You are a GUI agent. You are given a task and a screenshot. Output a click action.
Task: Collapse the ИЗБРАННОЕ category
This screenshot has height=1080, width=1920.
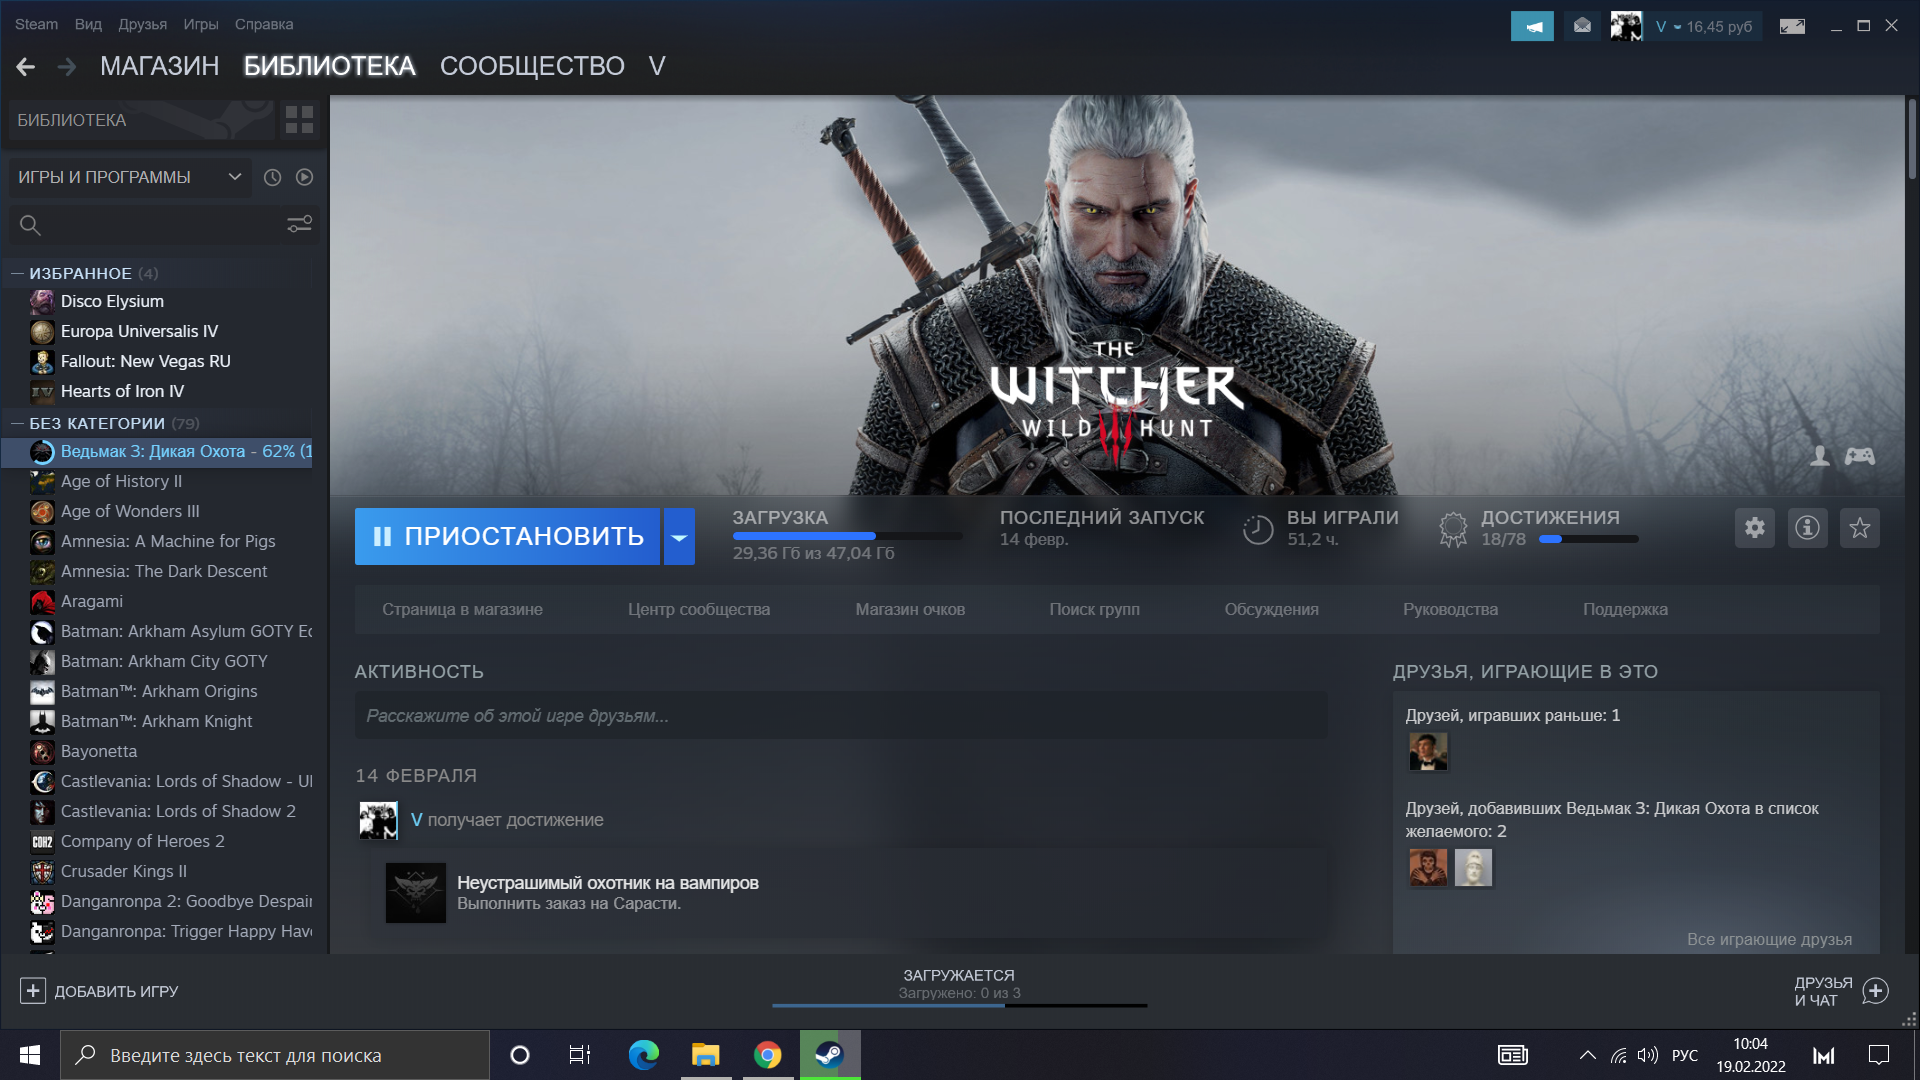pos(17,273)
